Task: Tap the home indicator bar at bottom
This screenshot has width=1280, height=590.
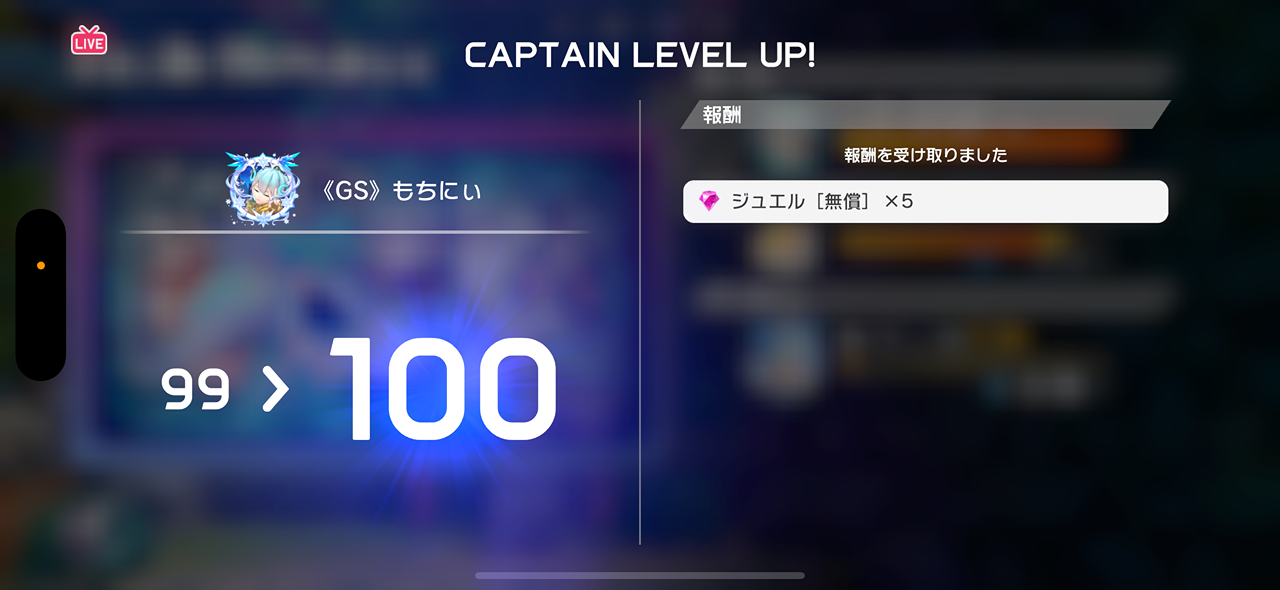Action: tap(640, 576)
